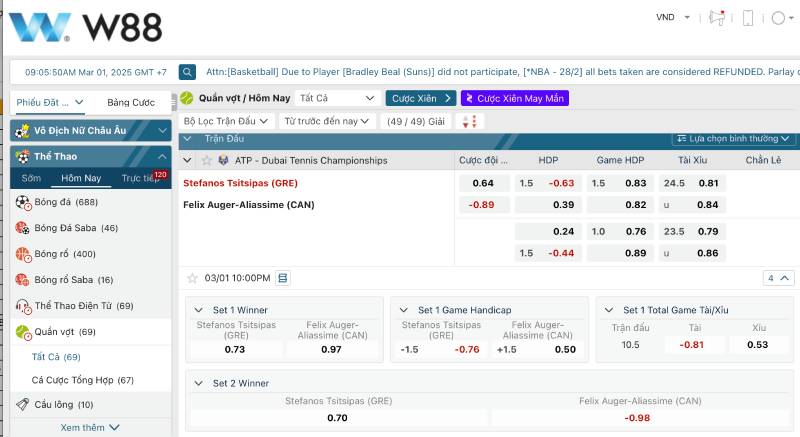Screen dimensions: 800x437
Task: Select Bóng rổ Saba (16)
Action: click(x=90, y=280)
